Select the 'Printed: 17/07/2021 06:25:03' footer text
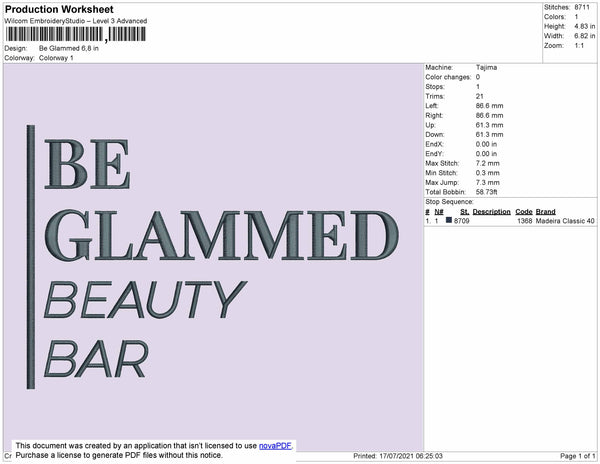Screen dimensions: 600x464 pyautogui.click(x=398, y=456)
